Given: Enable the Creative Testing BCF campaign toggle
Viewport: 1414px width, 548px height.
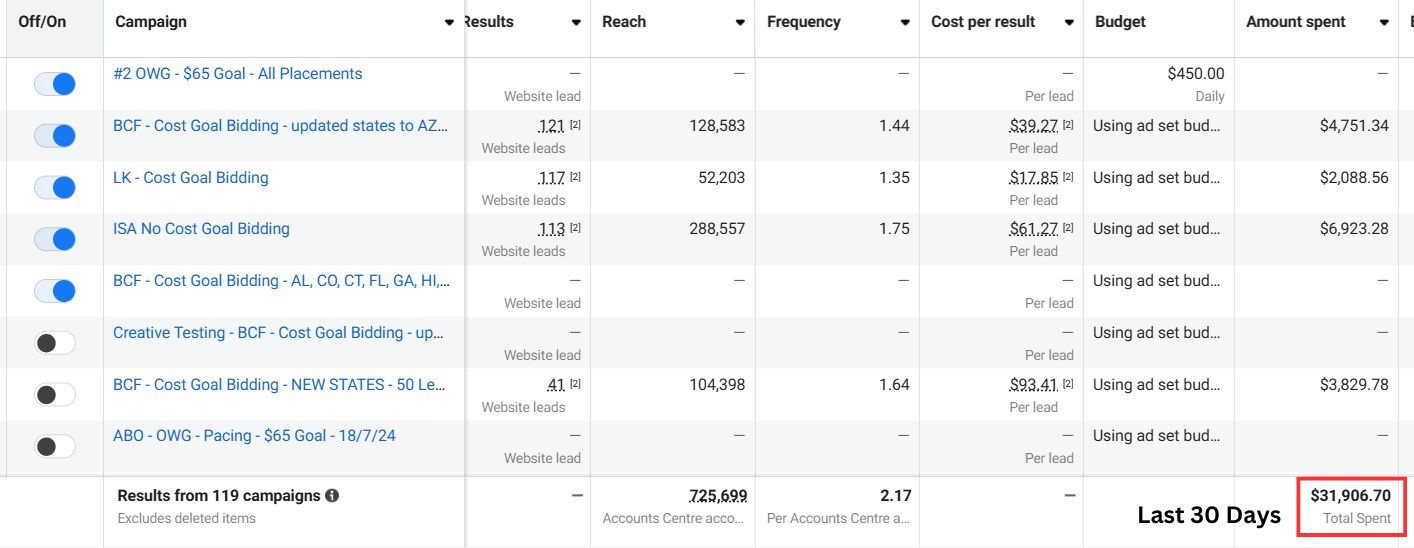Looking at the screenshot, I should (55, 343).
